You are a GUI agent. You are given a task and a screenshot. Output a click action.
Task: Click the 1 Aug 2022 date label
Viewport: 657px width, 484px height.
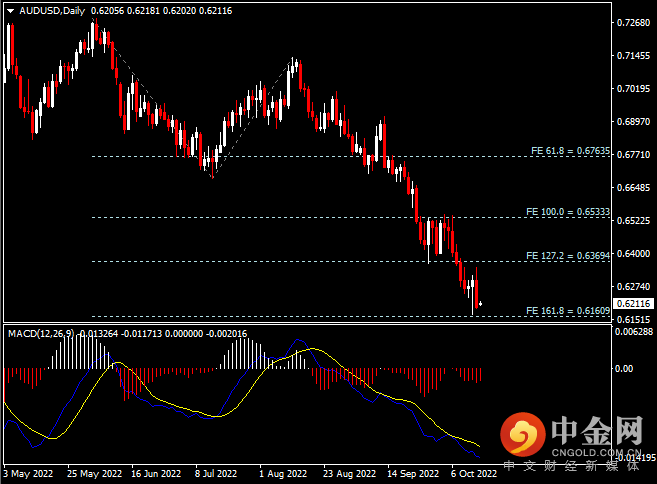(x=283, y=474)
